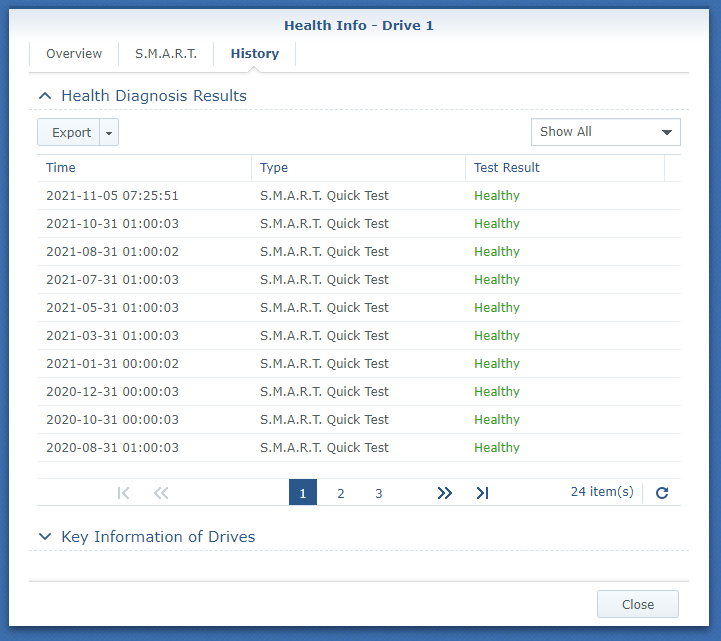Select the History tab
The image size is (721, 641).
click(255, 54)
